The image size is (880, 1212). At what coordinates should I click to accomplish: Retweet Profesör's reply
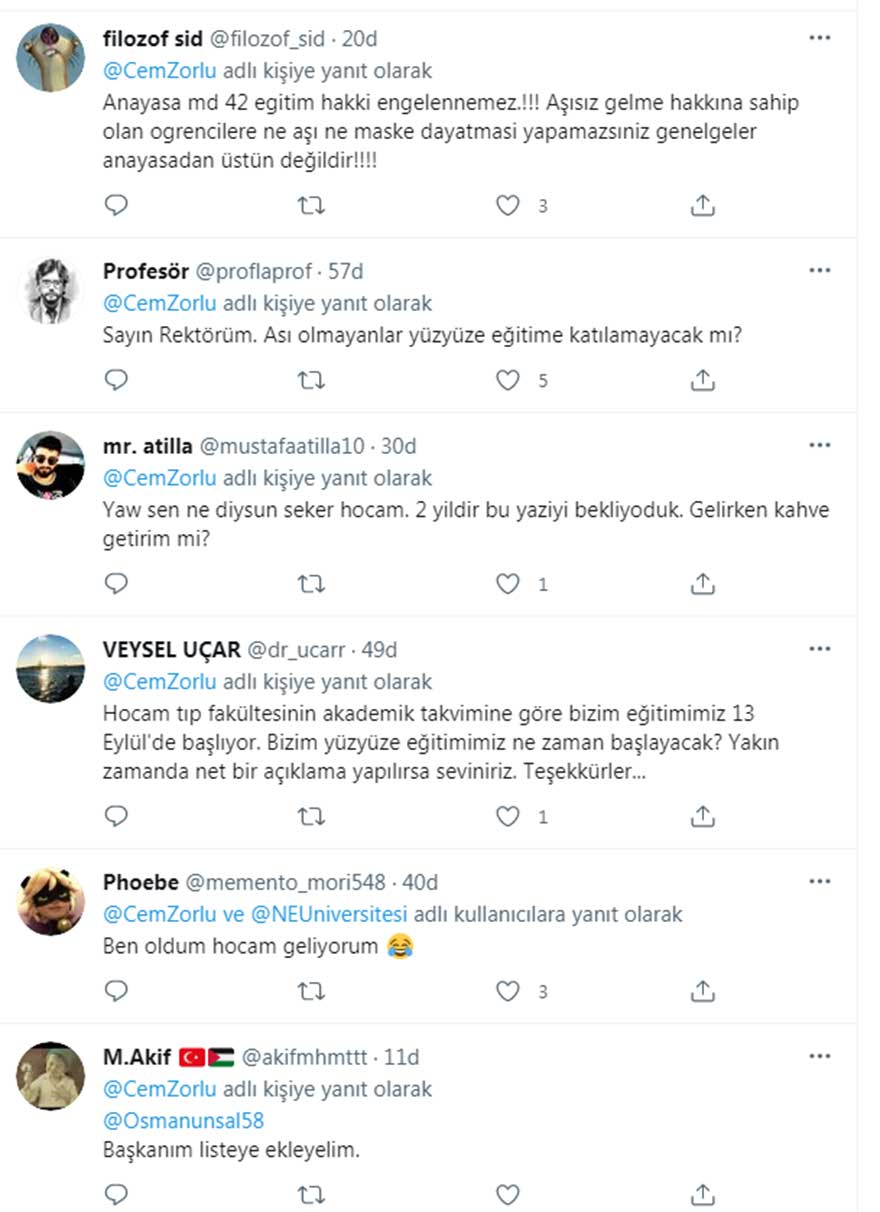(312, 380)
